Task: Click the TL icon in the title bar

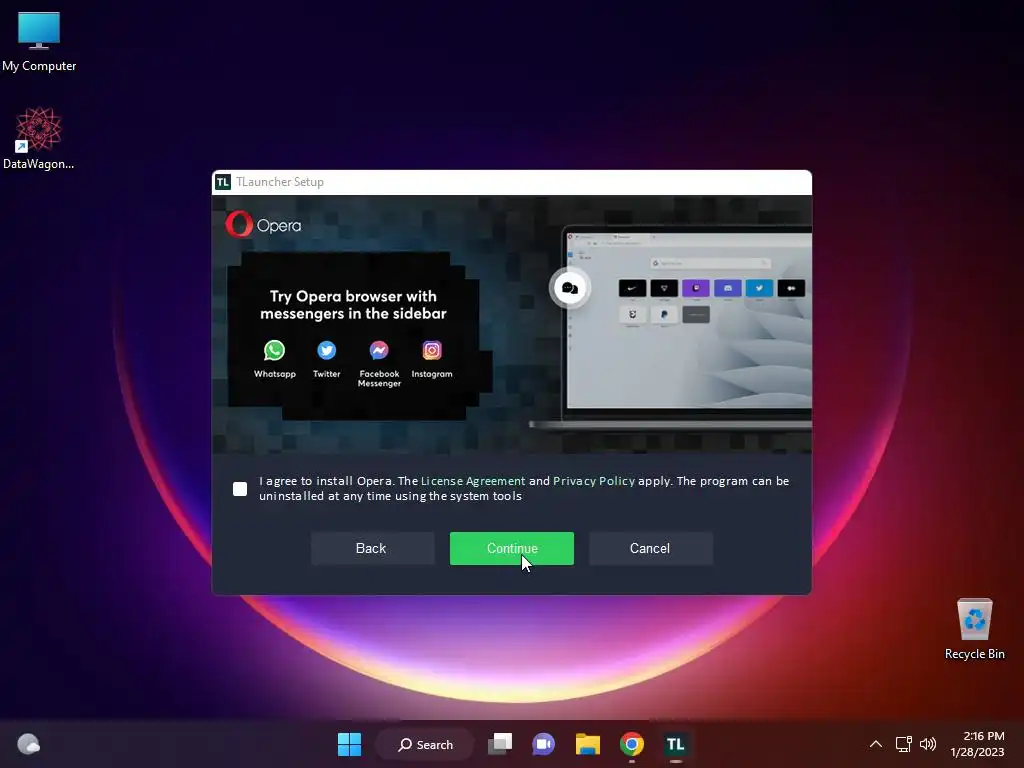Action: point(223,182)
